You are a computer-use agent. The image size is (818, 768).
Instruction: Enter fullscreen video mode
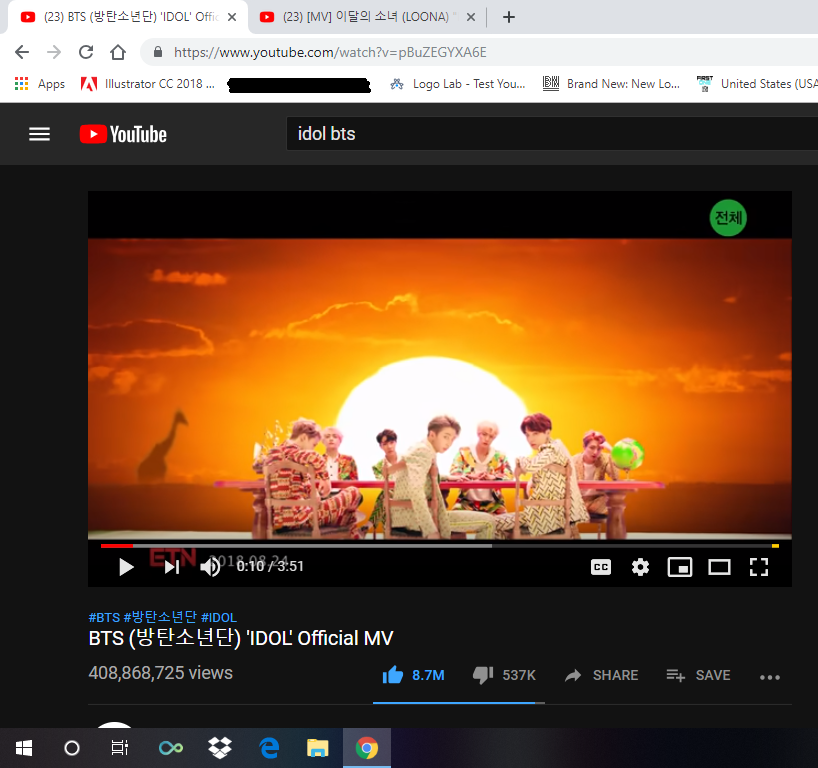point(759,567)
